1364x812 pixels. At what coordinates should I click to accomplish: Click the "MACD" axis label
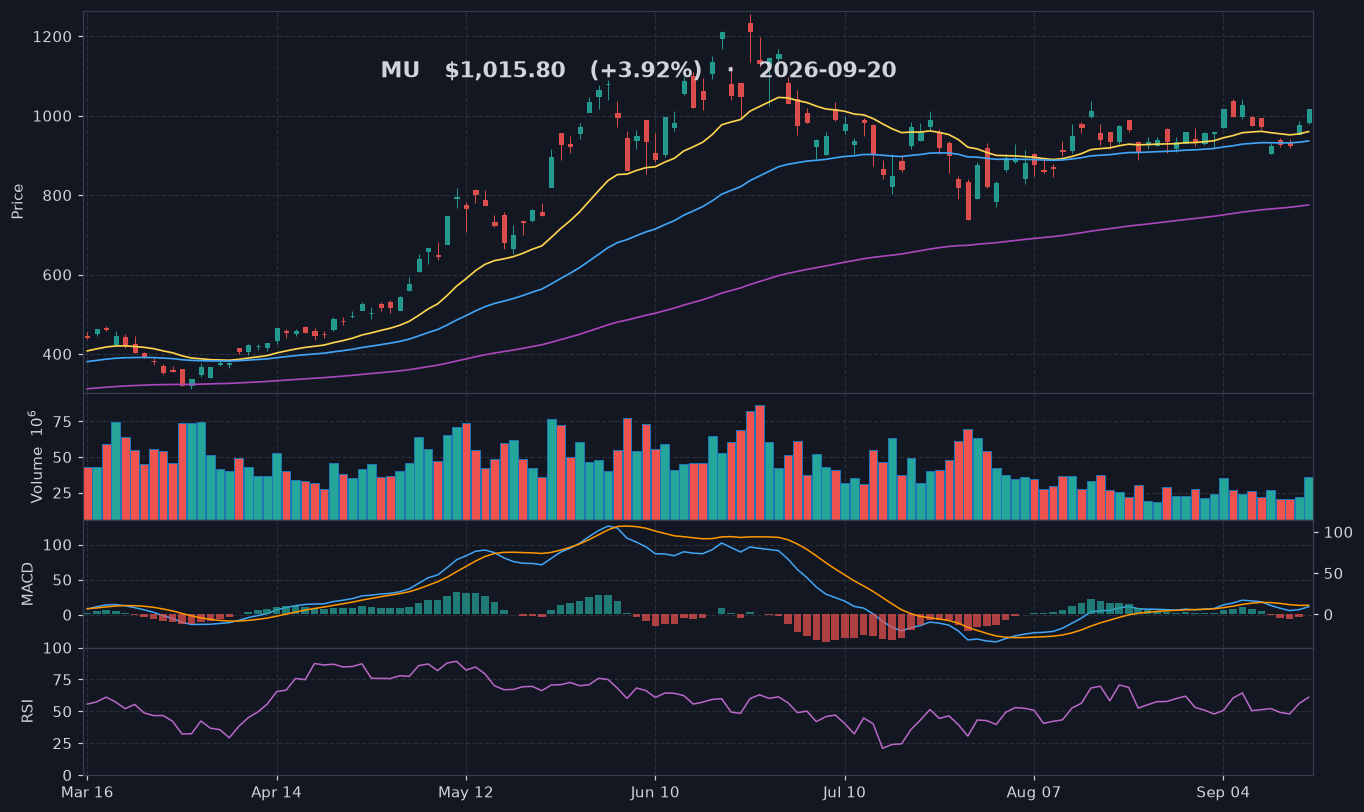[28, 584]
